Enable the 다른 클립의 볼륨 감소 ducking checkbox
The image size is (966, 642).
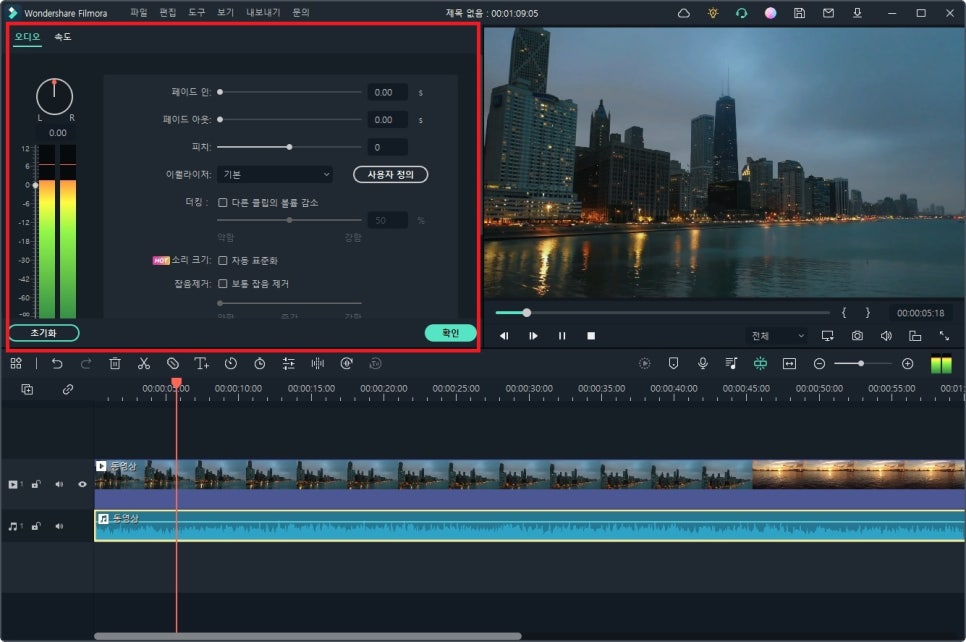coord(222,203)
